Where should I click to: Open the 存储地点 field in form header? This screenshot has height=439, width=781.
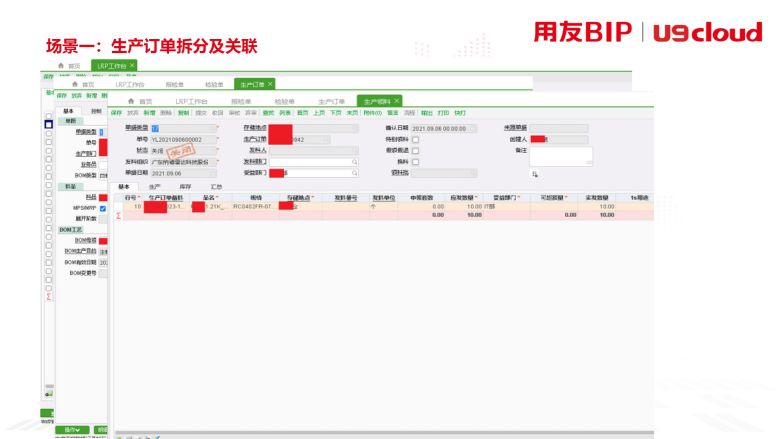[x=313, y=129]
